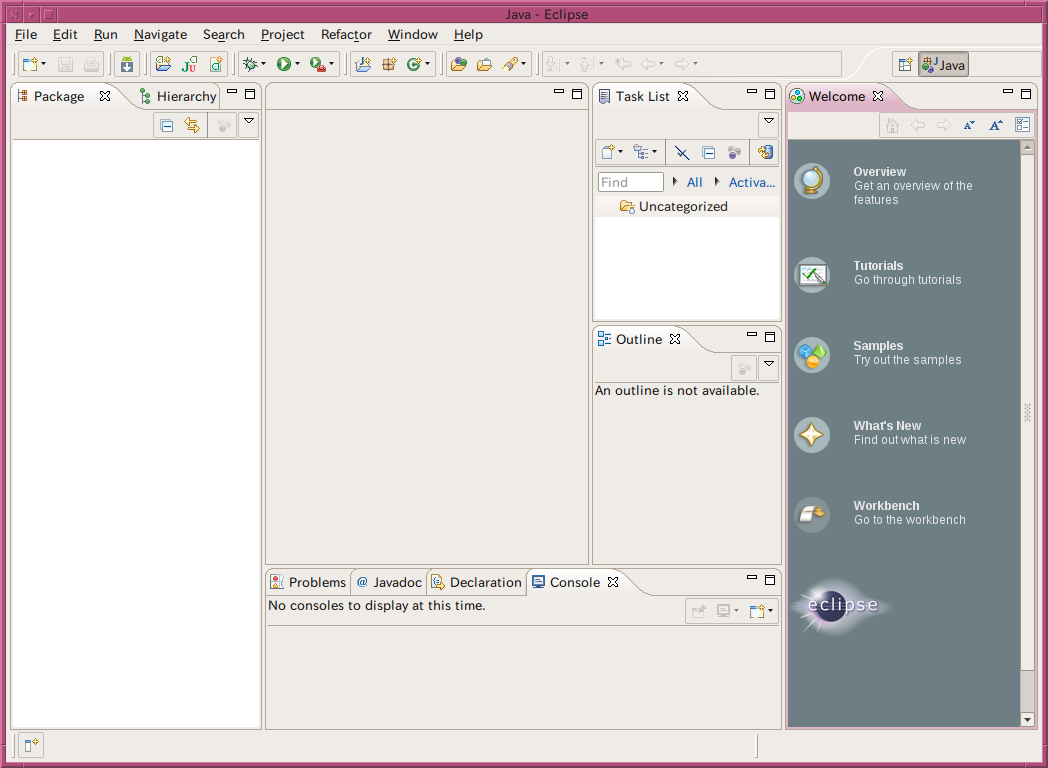Open the Run configurations dropdown arrow
Viewport: 1048px width, 768px height.
[297, 64]
